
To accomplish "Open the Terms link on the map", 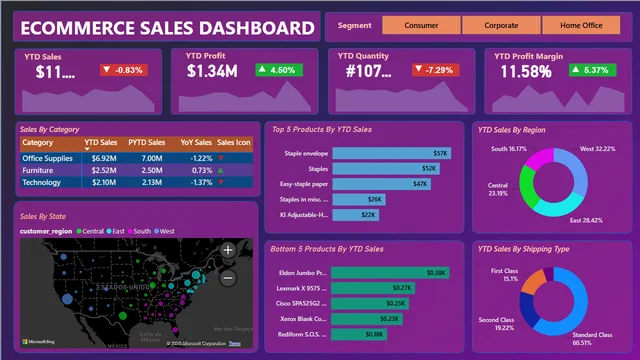I will tap(234, 343).
